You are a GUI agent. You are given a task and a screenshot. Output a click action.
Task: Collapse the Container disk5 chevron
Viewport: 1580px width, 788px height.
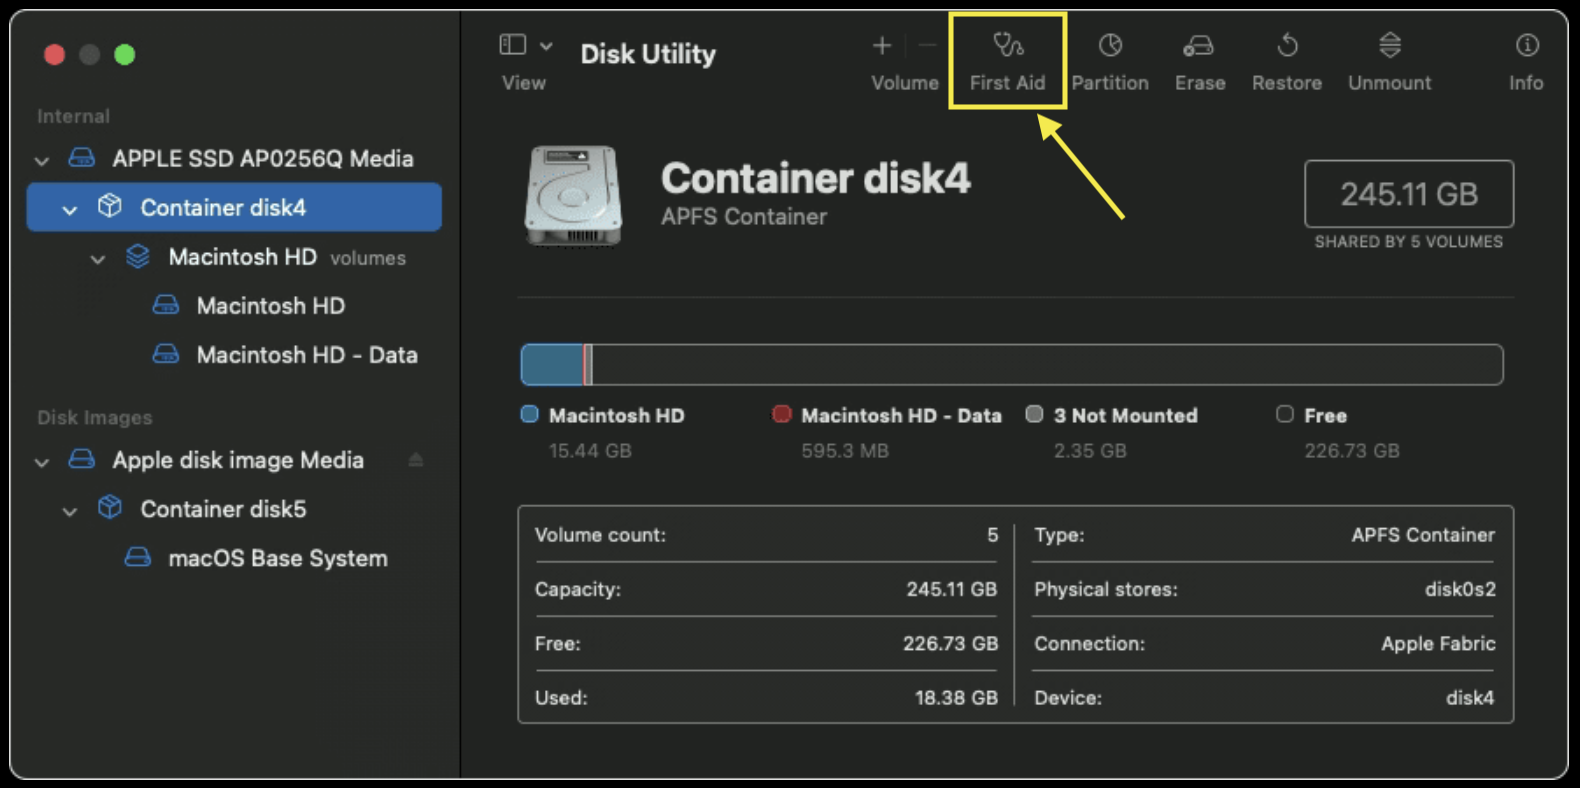(70, 511)
